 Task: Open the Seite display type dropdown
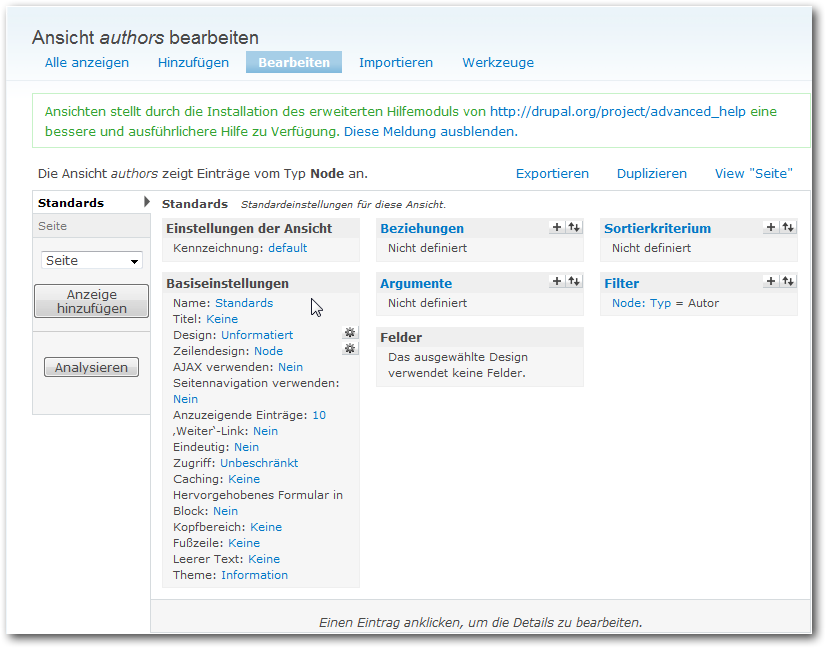coord(92,260)
